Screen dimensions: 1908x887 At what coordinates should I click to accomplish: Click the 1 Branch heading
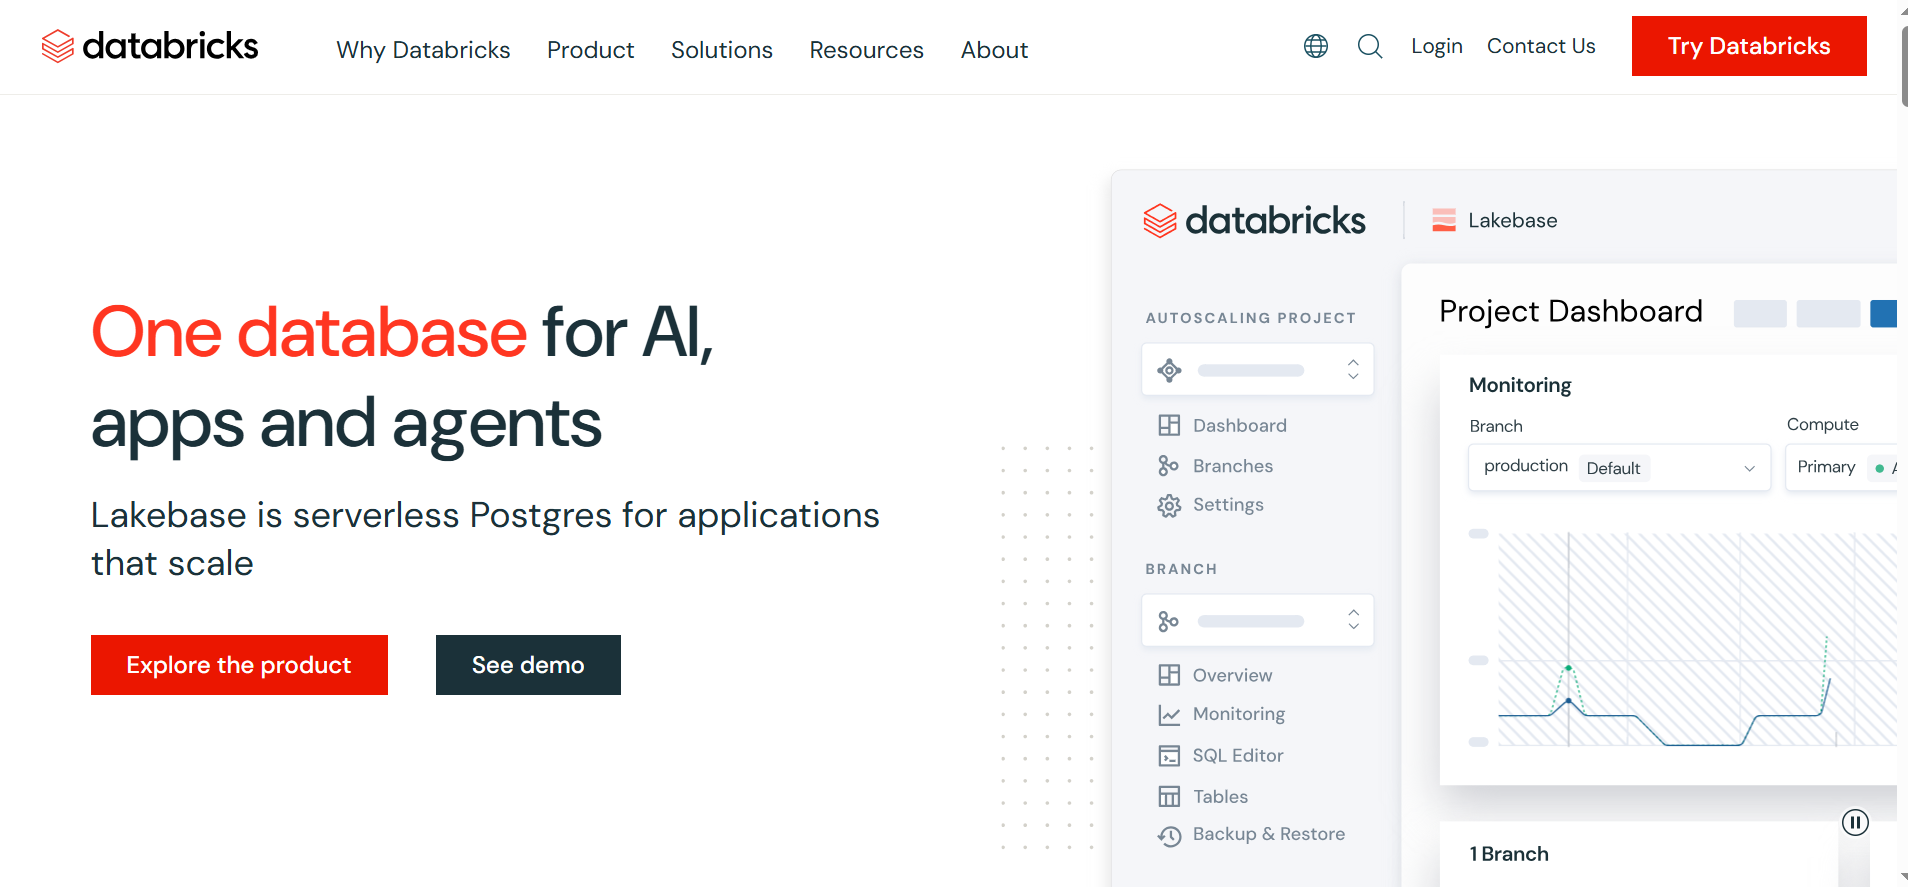tap(1509, 854)
